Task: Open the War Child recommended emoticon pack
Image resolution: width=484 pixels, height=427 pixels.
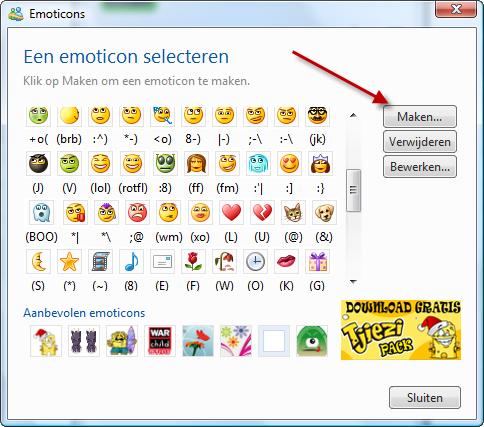Action: coord(160,341)
